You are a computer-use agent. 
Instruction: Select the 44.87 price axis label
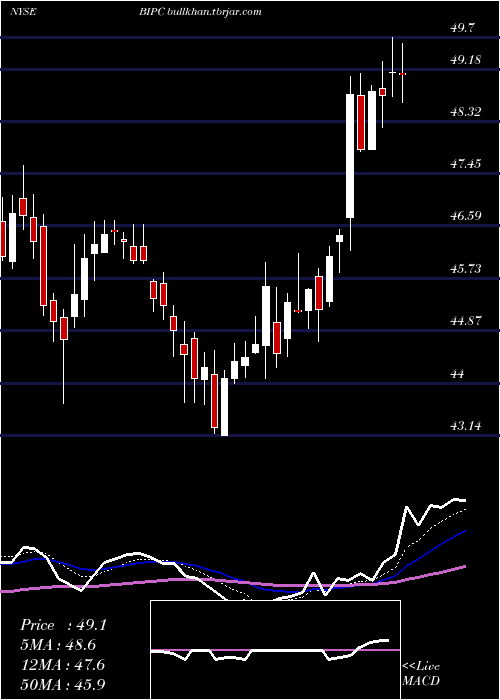tap(466, 321)
